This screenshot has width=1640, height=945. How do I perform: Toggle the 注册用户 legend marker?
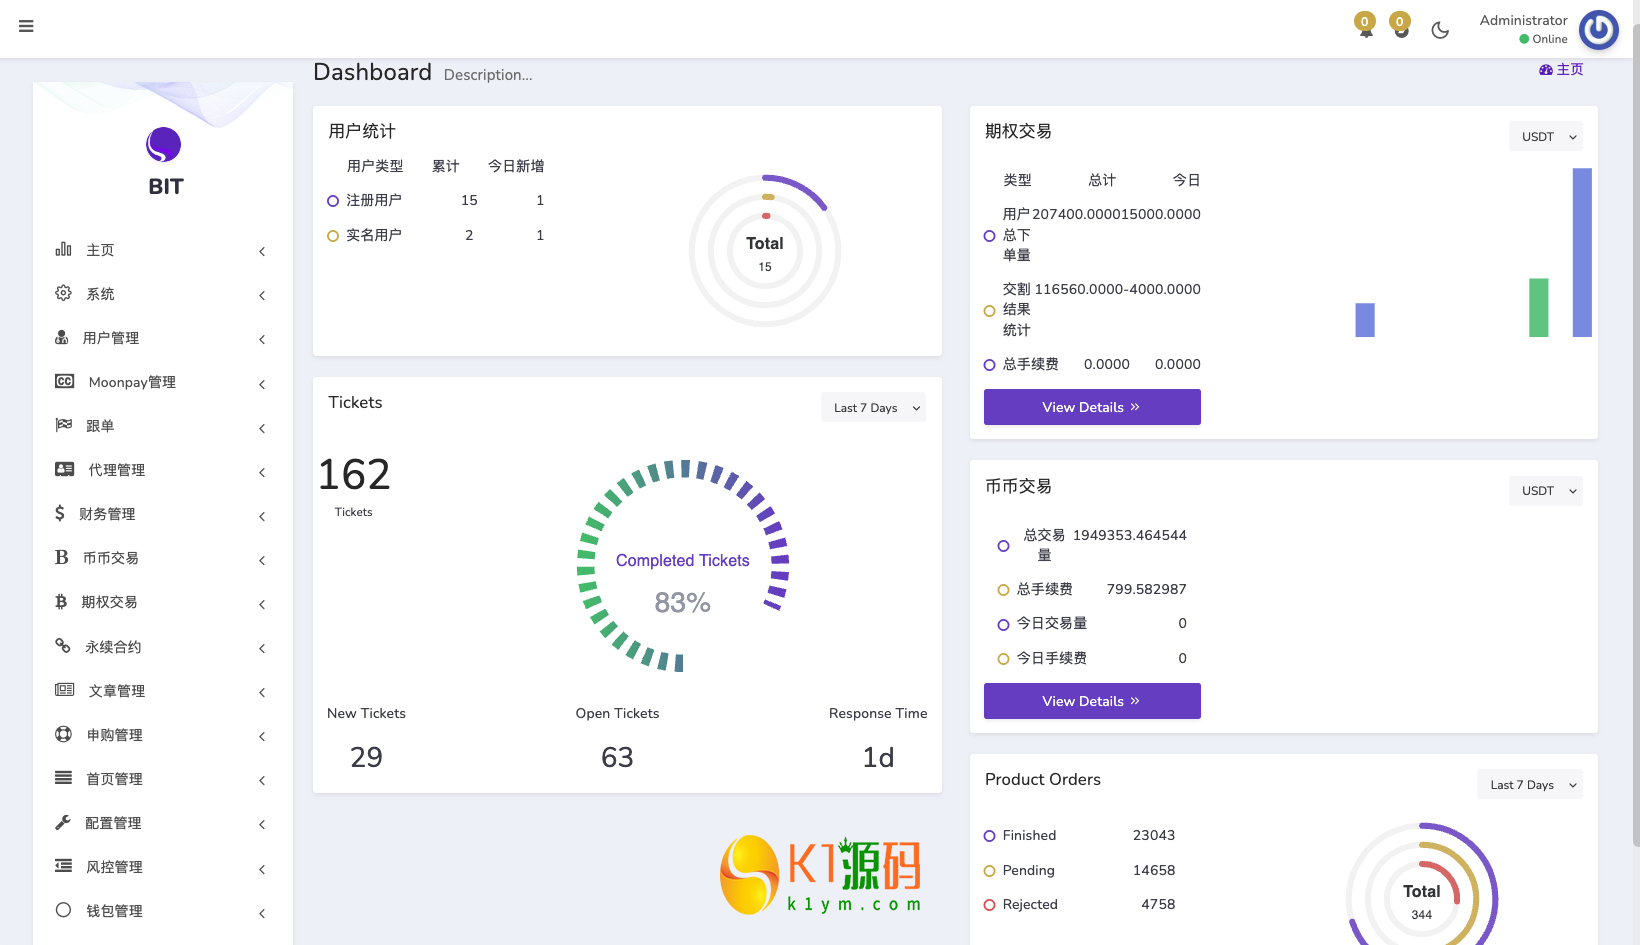tap(333, 201)
